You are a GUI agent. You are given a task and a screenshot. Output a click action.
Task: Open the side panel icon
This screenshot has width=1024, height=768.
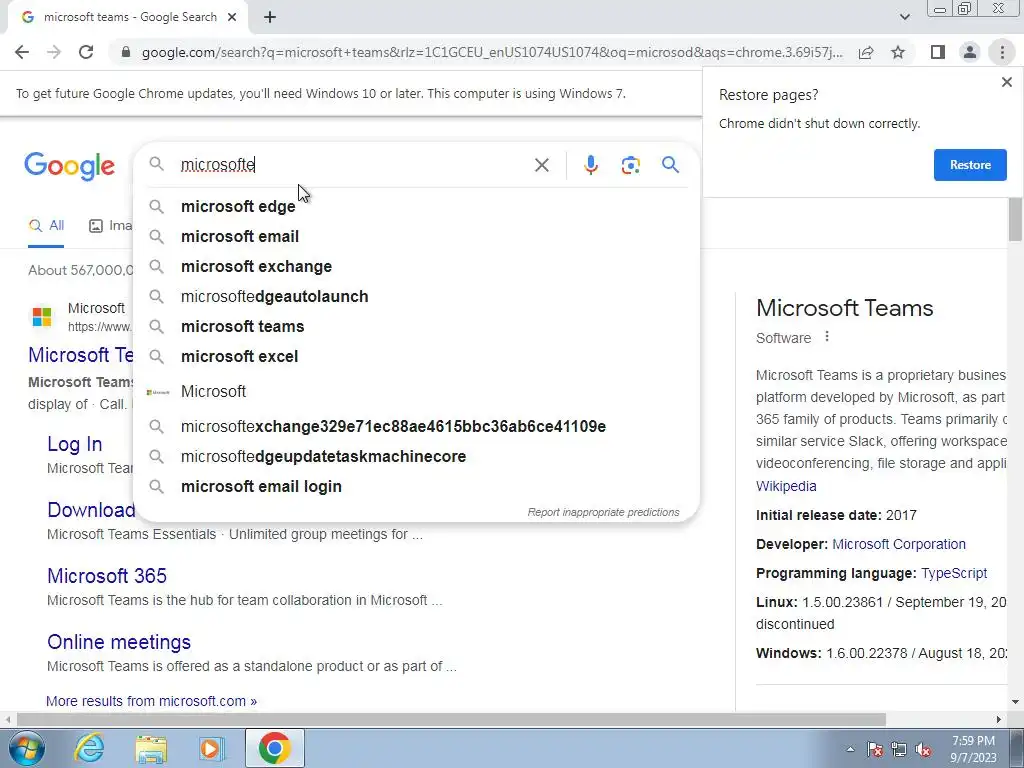pos(938,52)
